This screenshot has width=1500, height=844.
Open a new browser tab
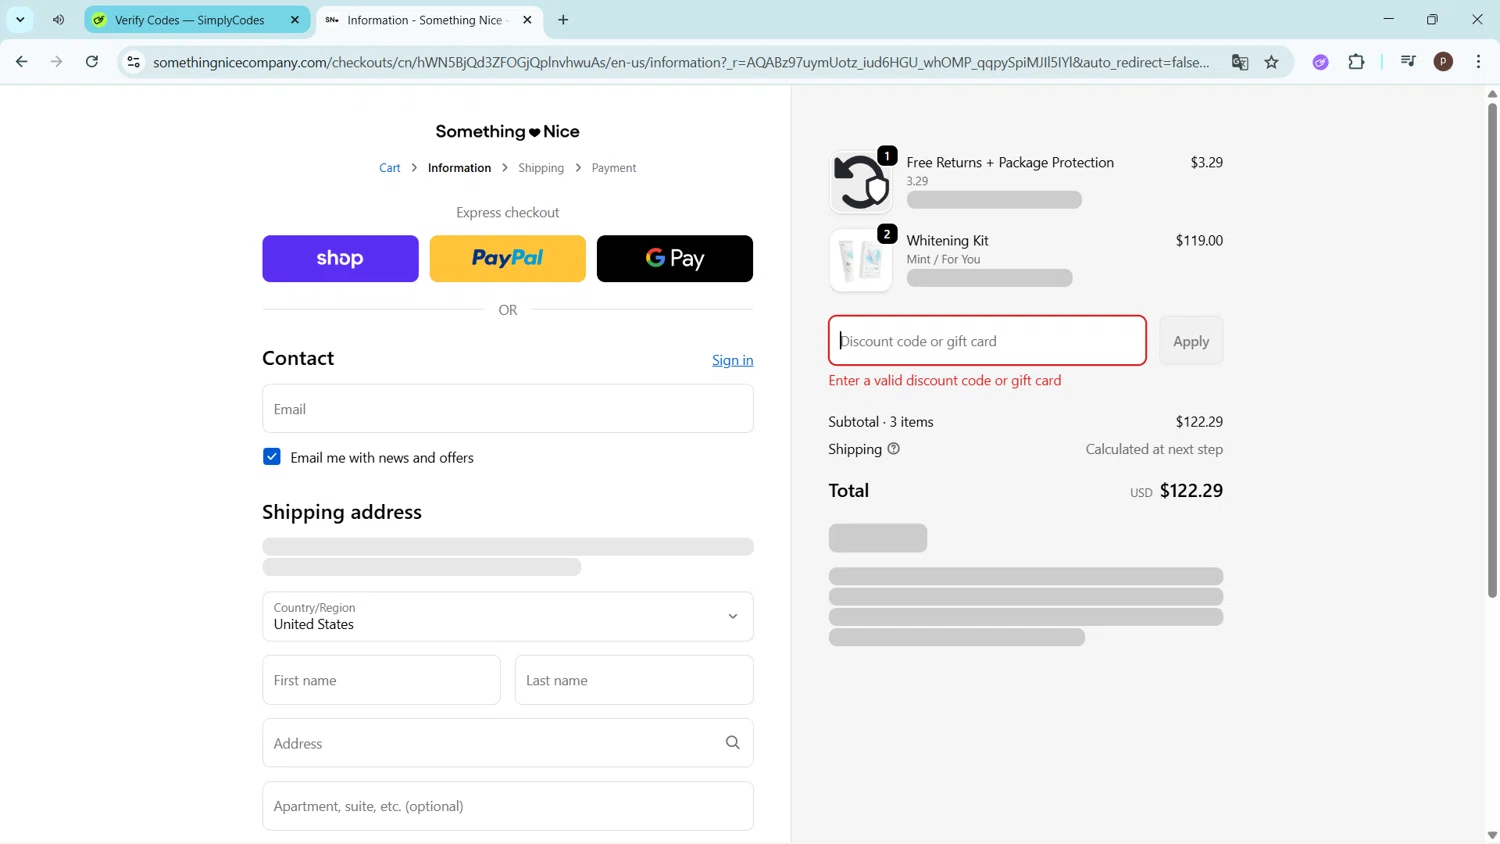[563, 20]
